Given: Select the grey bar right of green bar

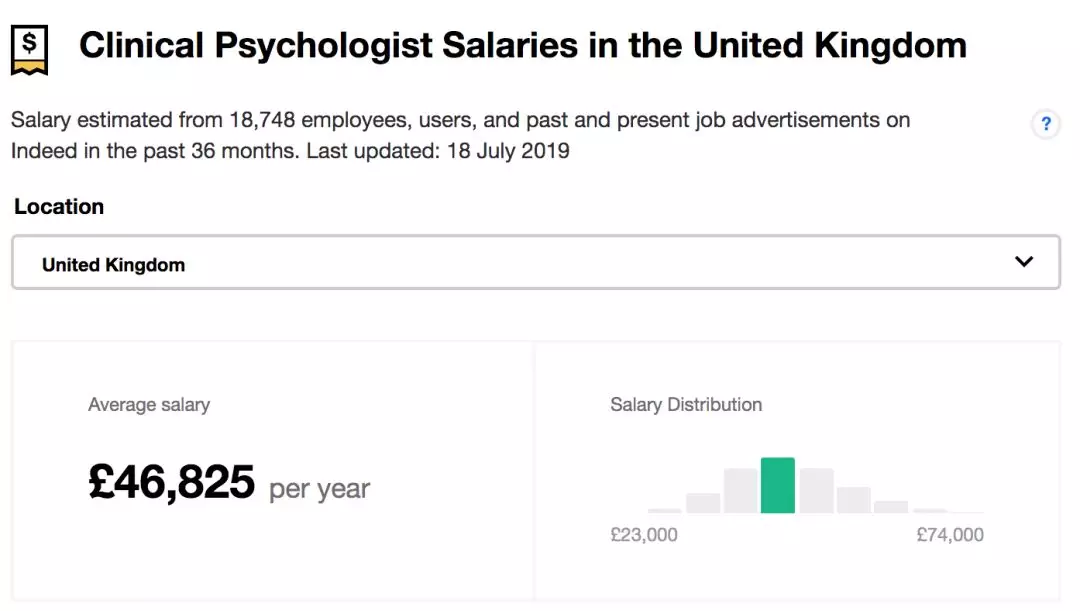Looking at the screenshot, I should (x=816, y=491).
